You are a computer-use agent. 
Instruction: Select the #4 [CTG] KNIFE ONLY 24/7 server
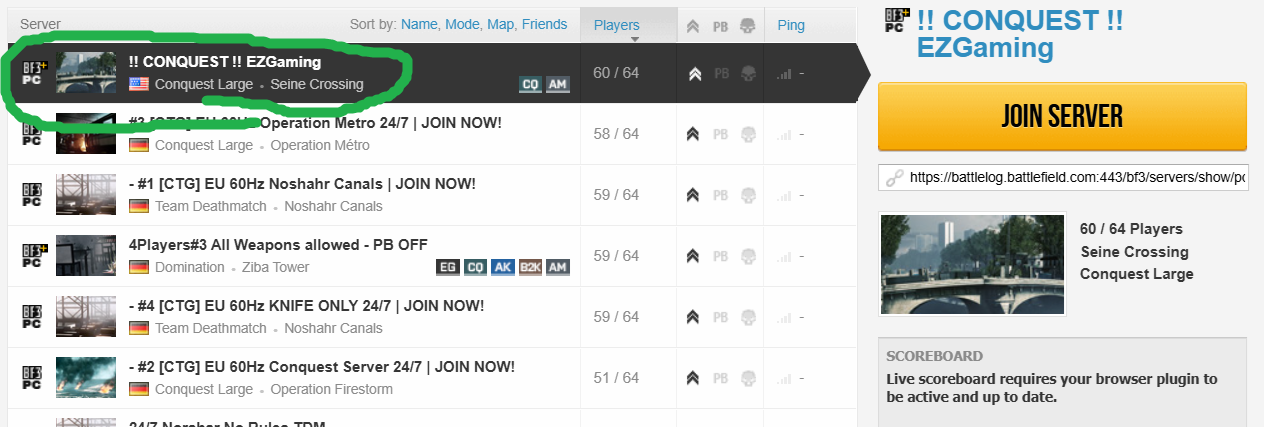click(x=431, y=317)
